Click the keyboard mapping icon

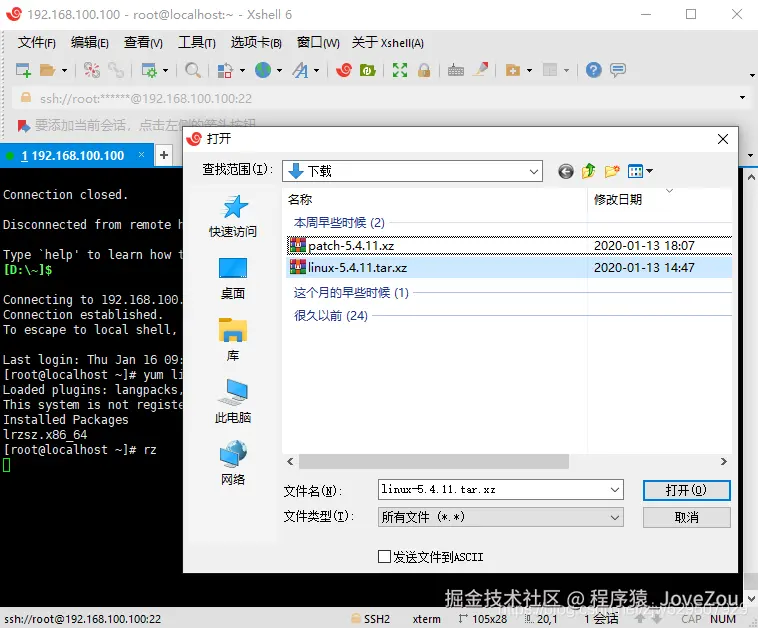[x=455, y=71]
